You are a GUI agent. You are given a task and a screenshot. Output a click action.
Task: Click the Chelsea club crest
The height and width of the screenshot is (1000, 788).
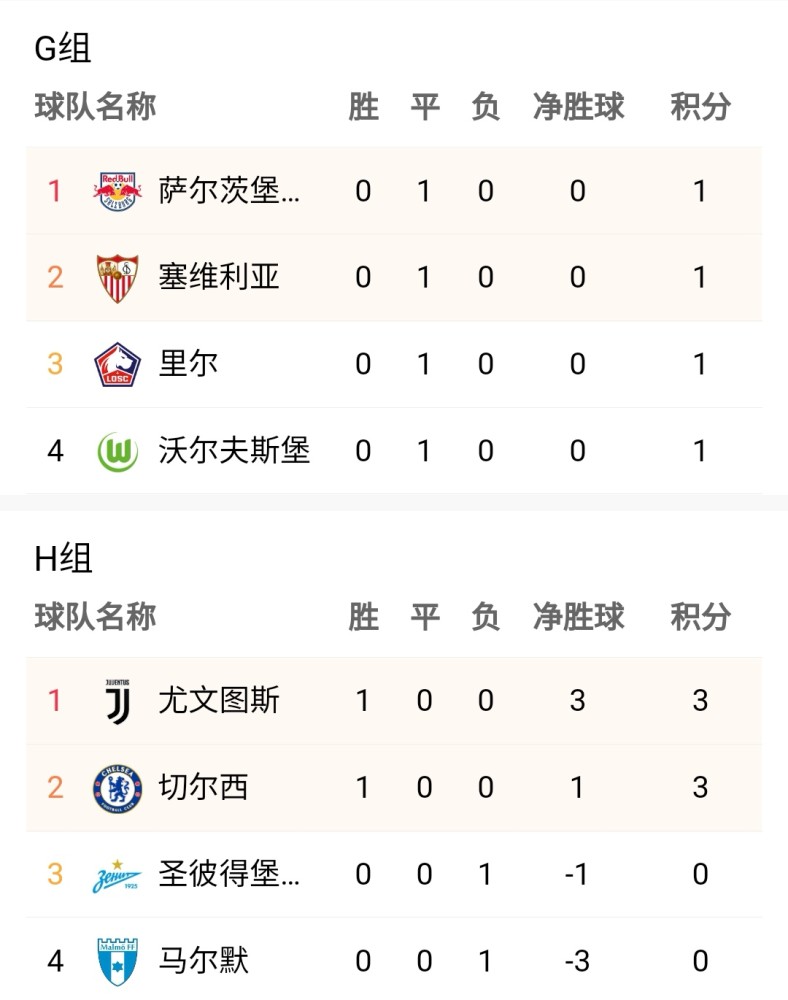117,788
